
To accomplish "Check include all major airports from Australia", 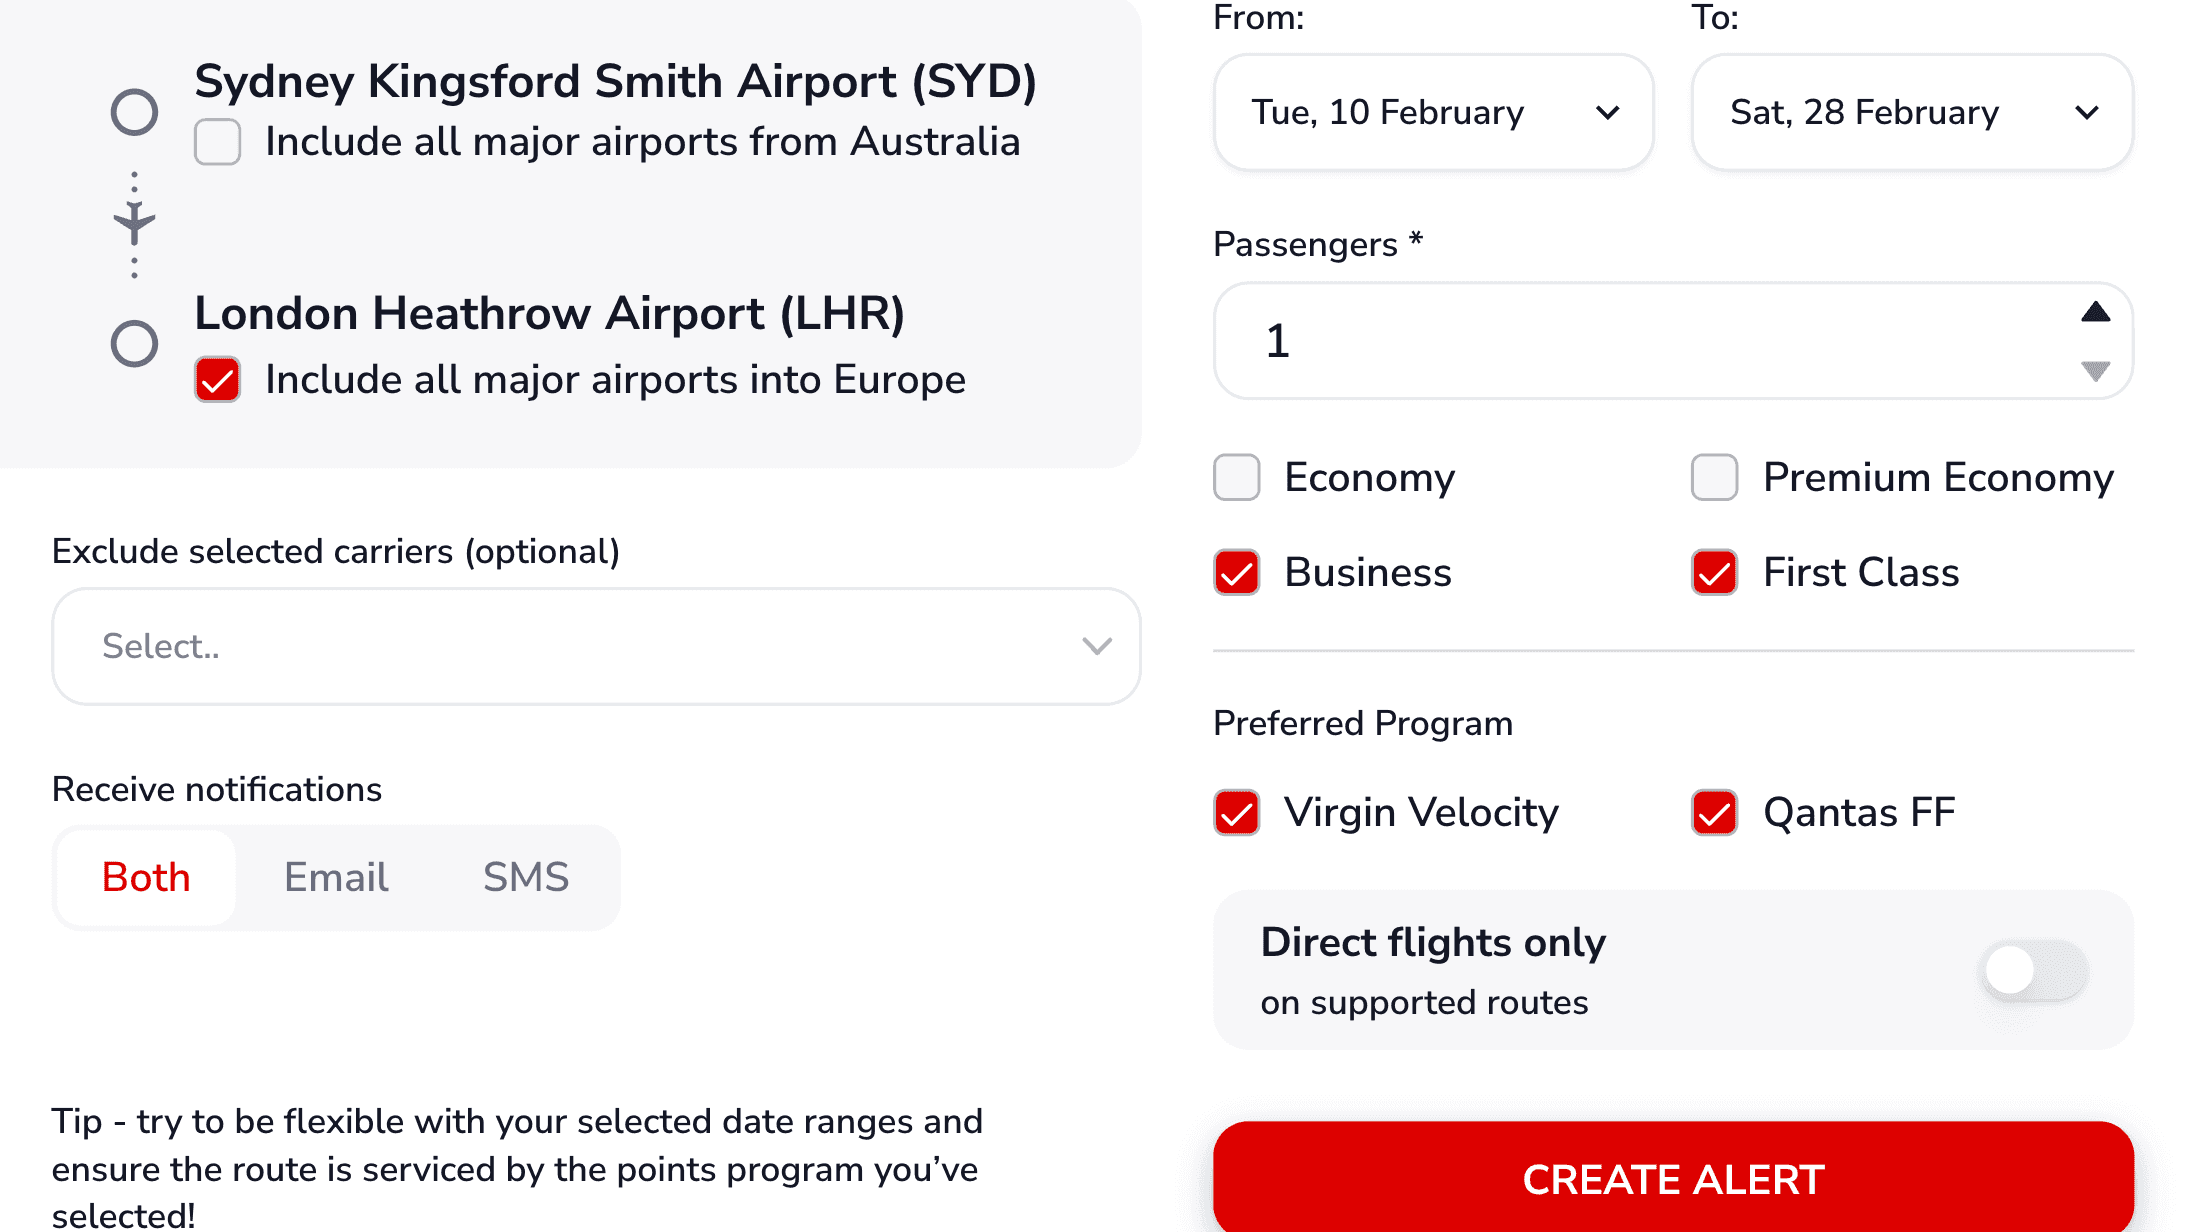I will pos(217,142).
